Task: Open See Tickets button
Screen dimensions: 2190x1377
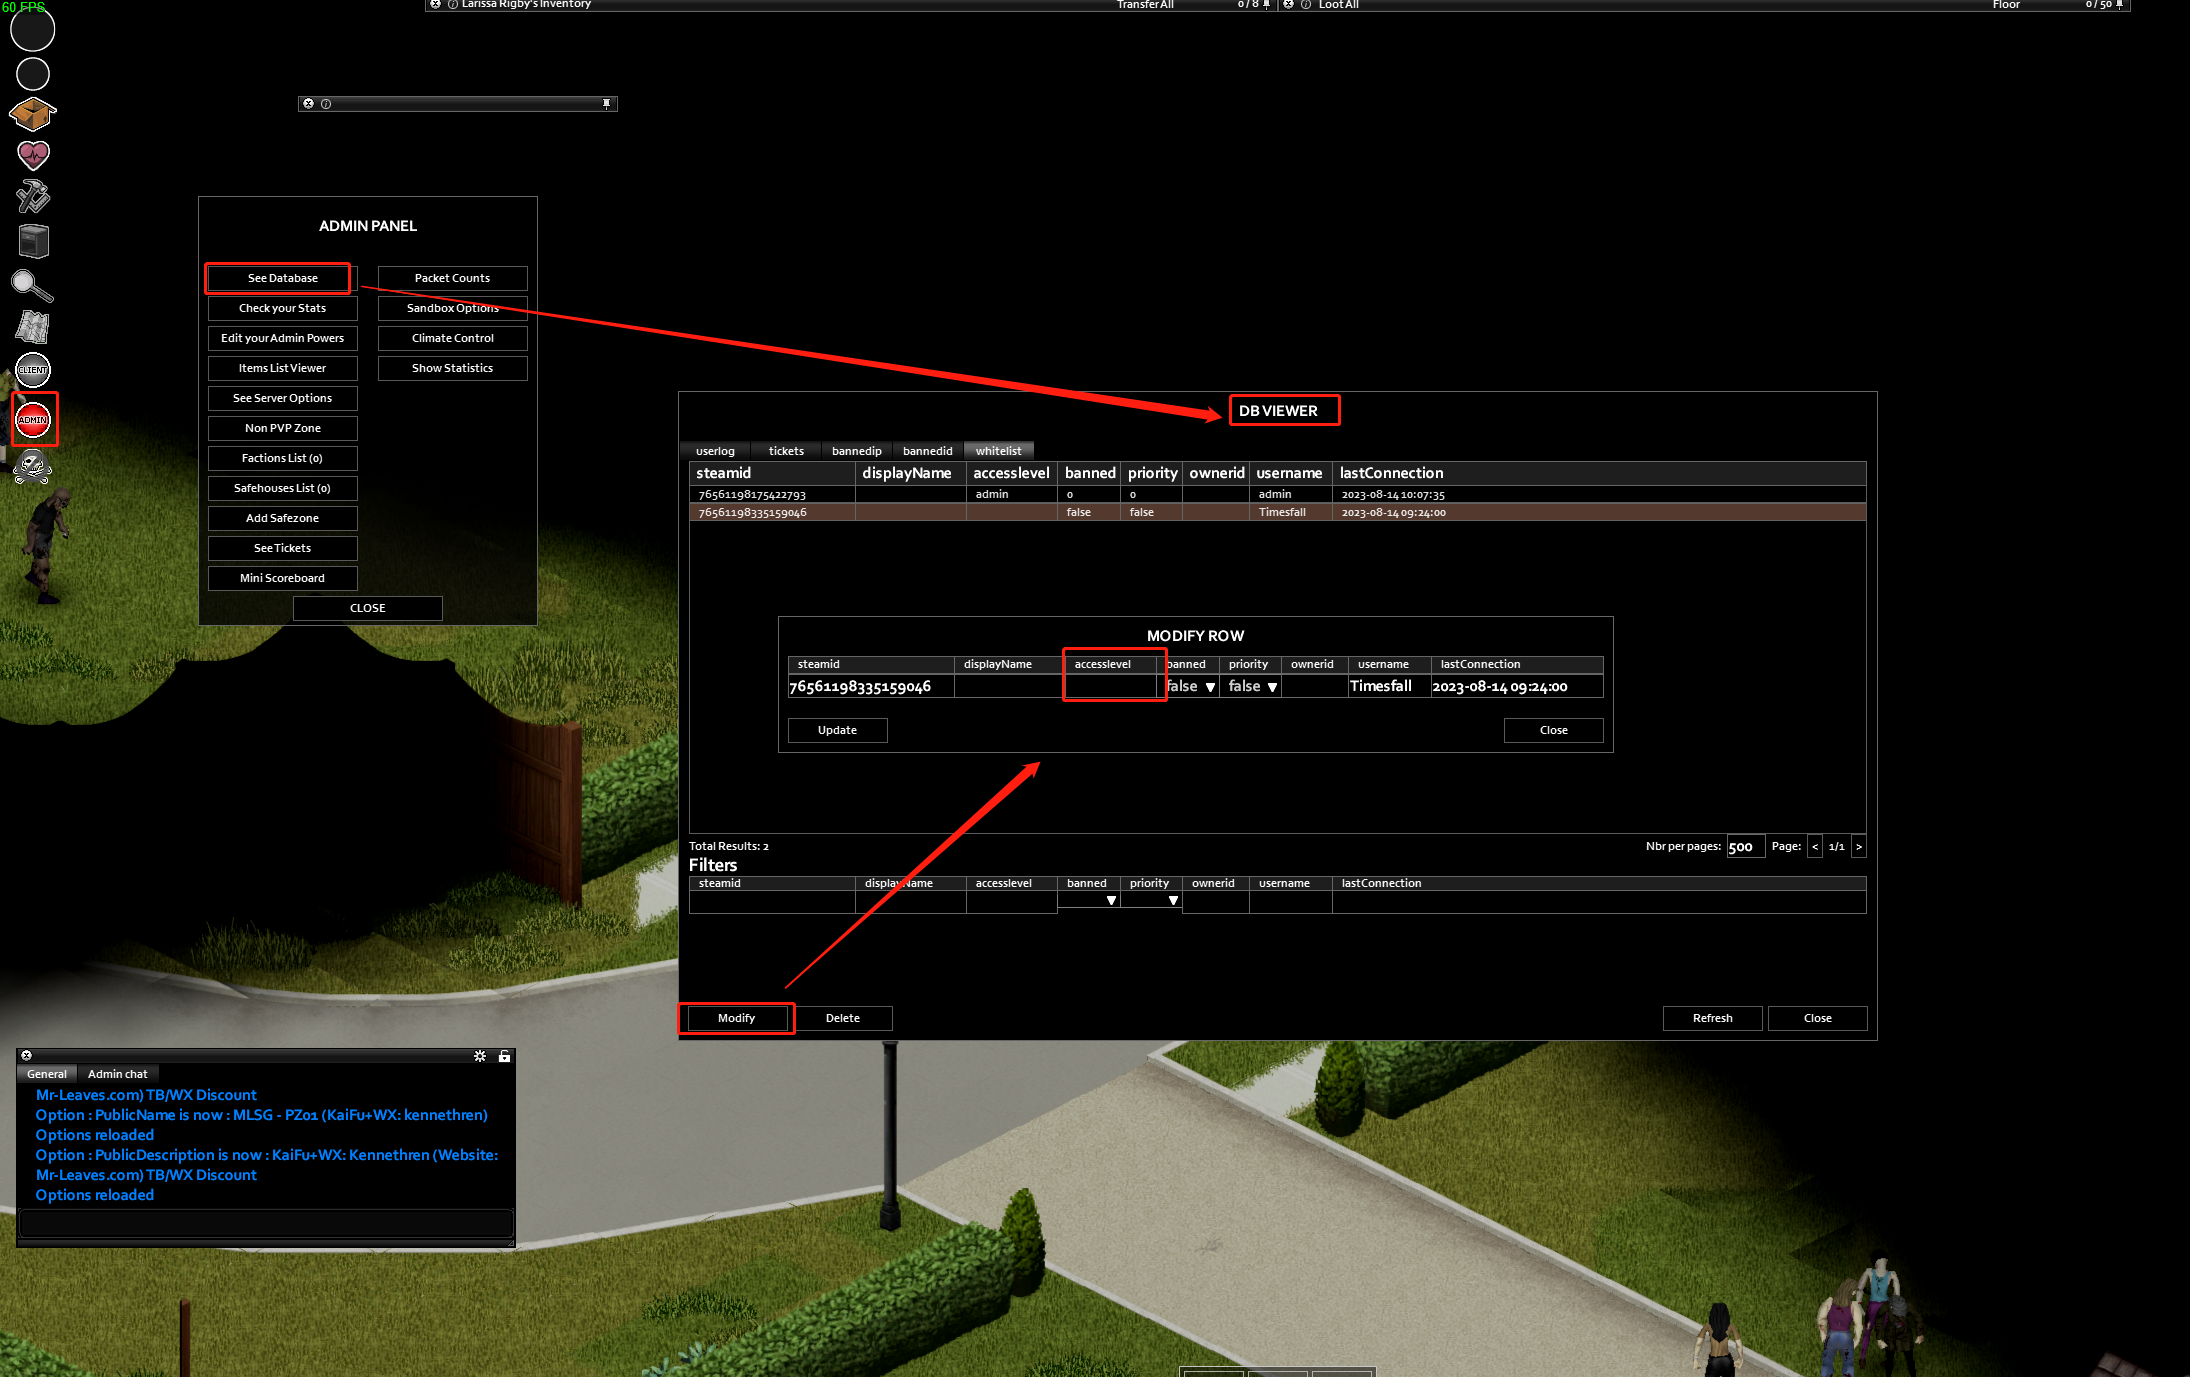Action: (283, 548)
